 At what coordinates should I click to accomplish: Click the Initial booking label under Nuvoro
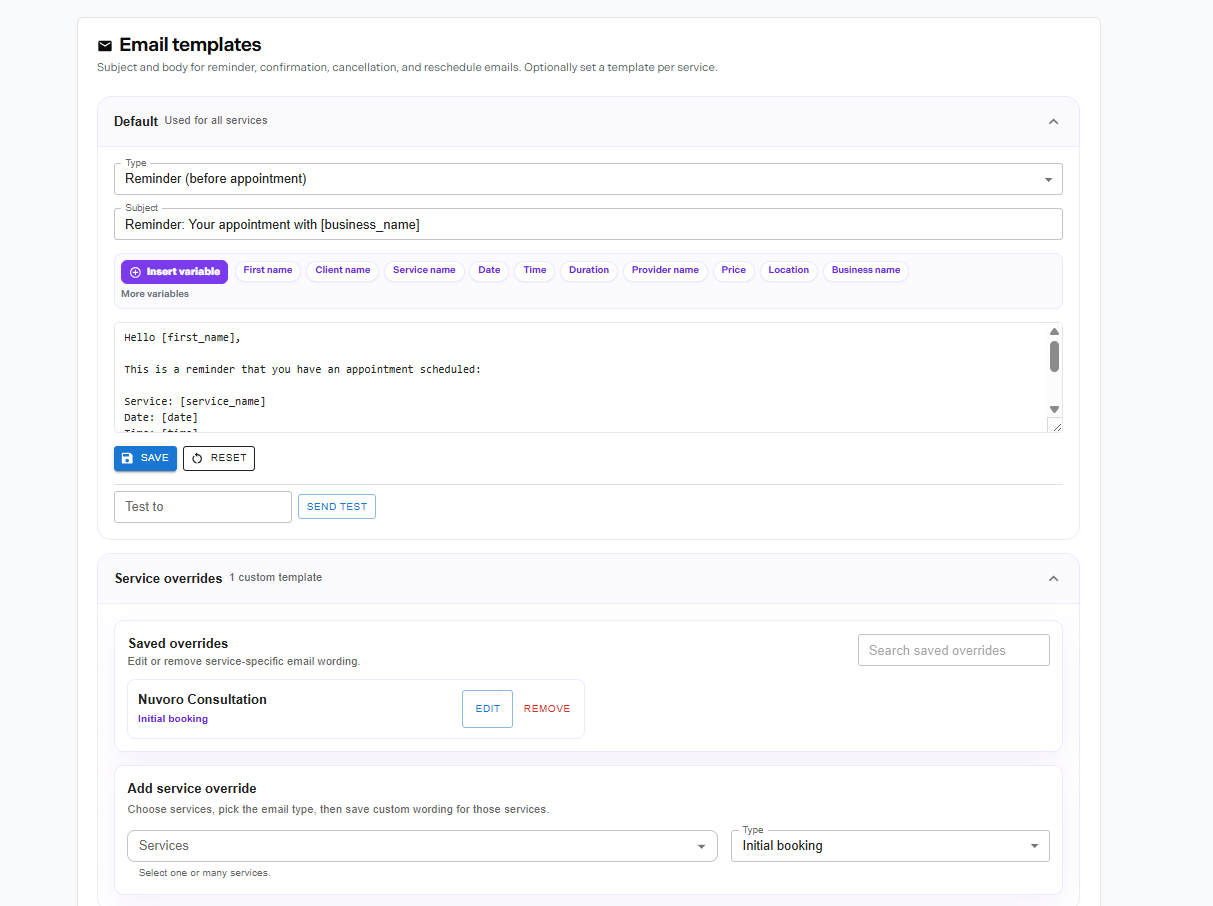point(173,719)
